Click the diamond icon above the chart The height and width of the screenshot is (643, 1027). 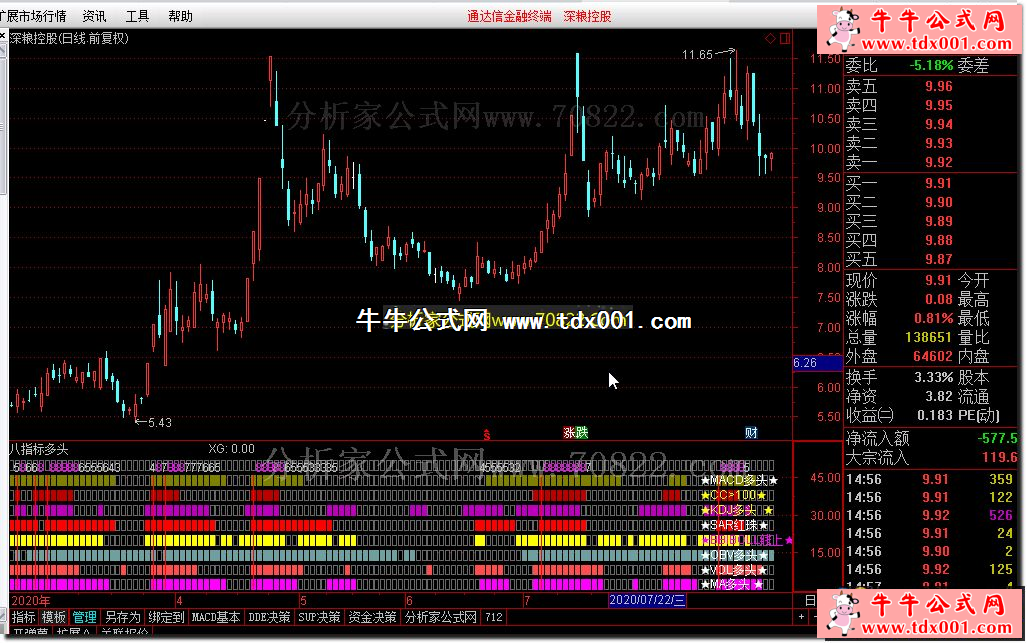[770, 39]
